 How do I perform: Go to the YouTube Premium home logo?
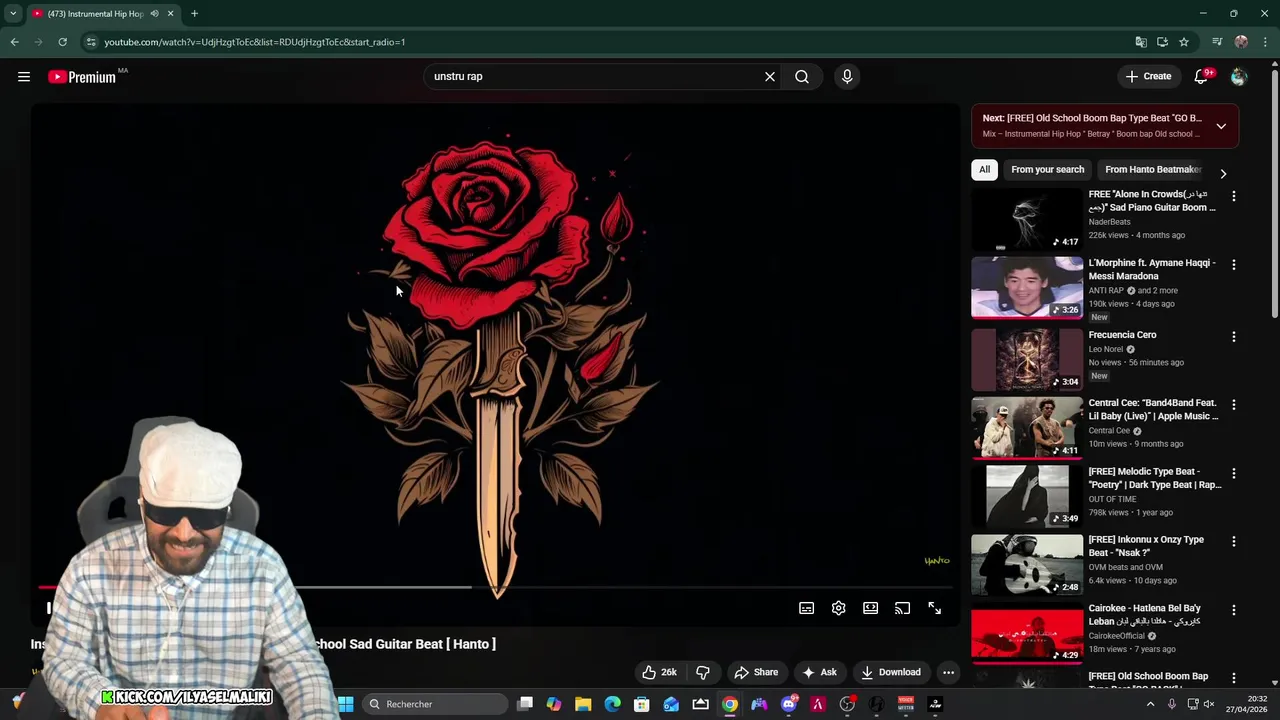[83, 77]
